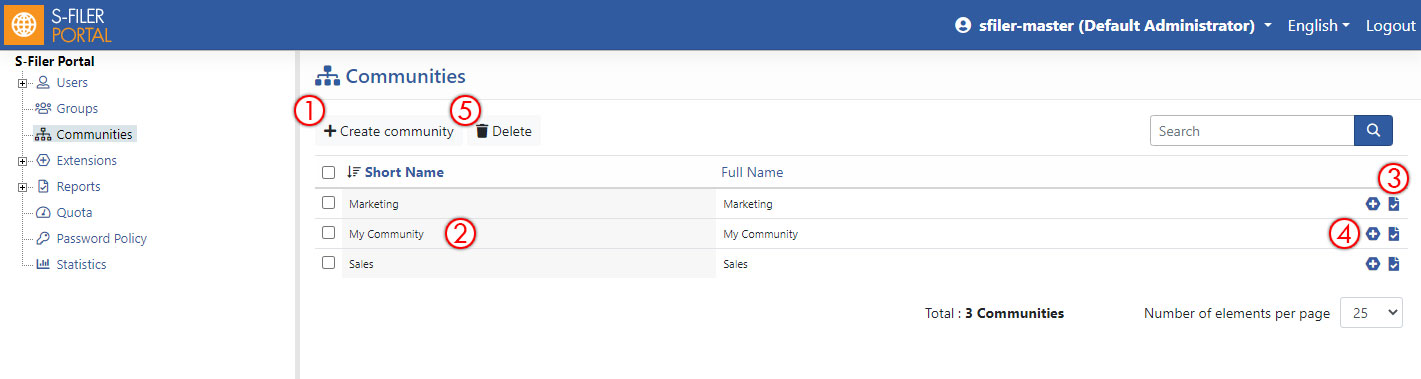The height and width of the screenshot is (379, 1421).
Task: Open the Password Policy menu item
Action: (x=101, y=238)
